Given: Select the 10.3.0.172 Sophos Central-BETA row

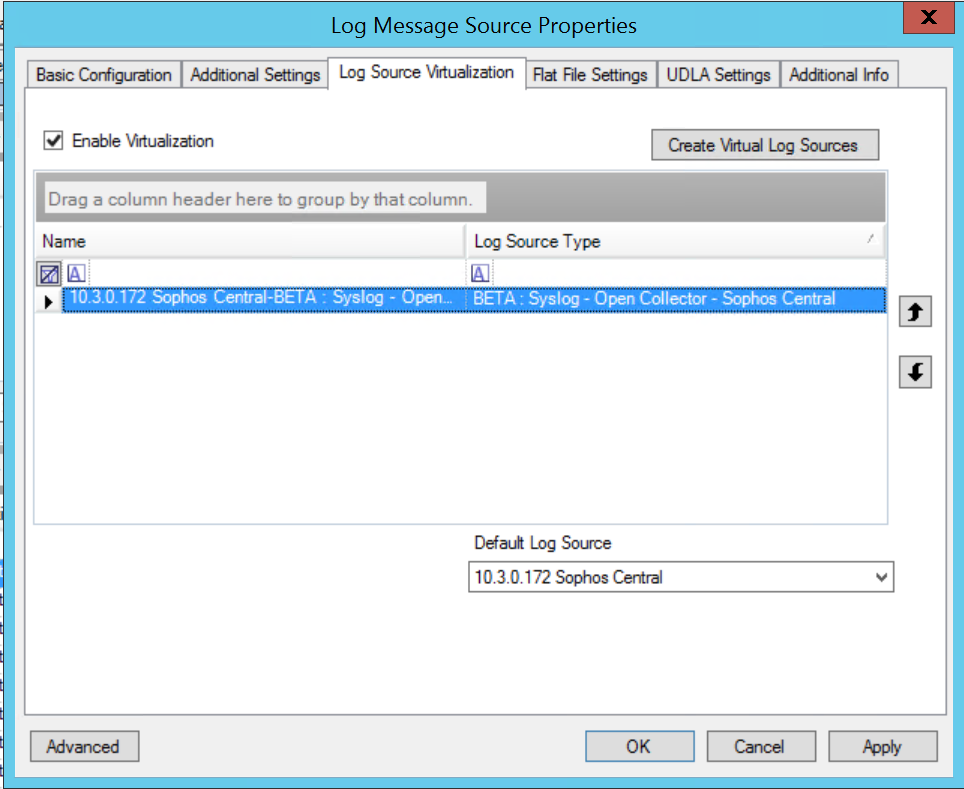Looking at the screenshot, I should point(260,300).
